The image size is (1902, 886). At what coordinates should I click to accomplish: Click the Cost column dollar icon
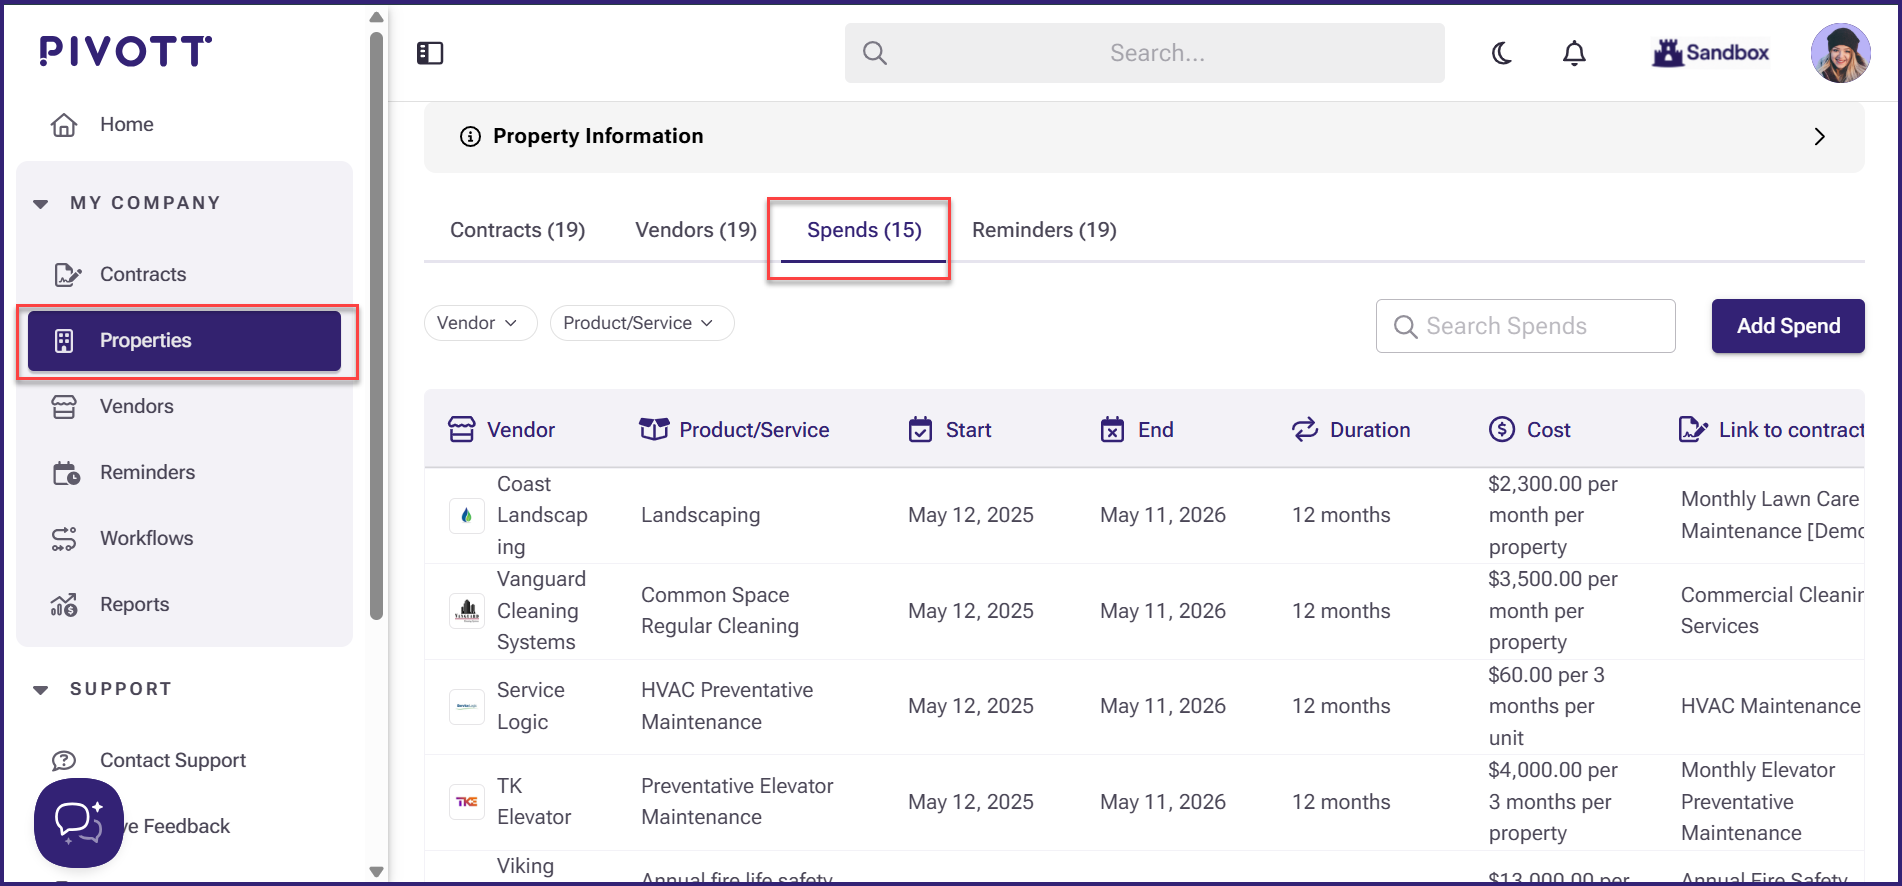(1502, 430)
